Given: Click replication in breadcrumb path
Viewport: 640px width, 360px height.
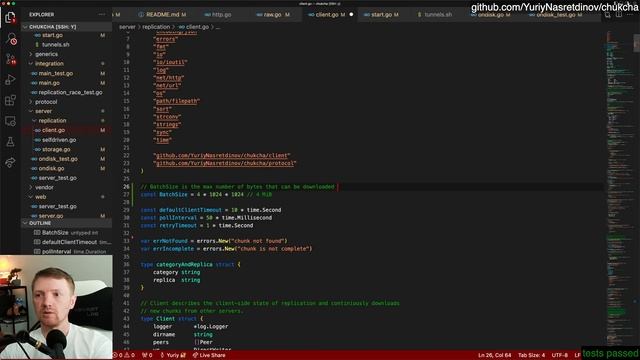Looking at the screenshot, I should (x=156, y=27).
